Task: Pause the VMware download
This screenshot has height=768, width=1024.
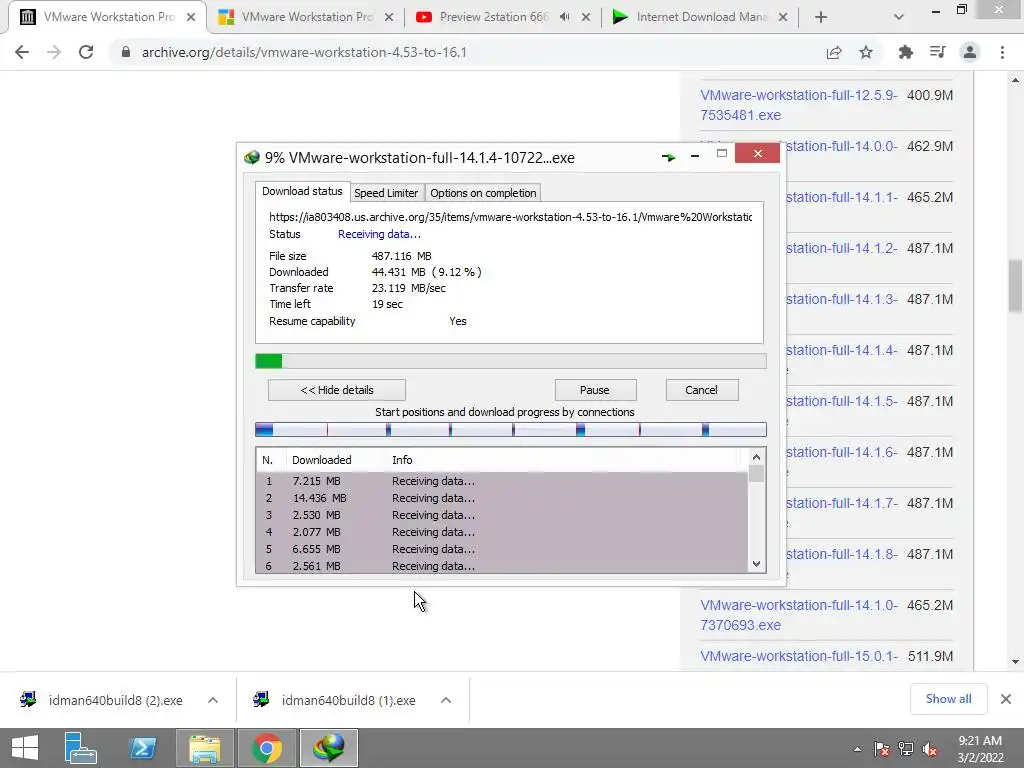Action: tap(594, 390)
